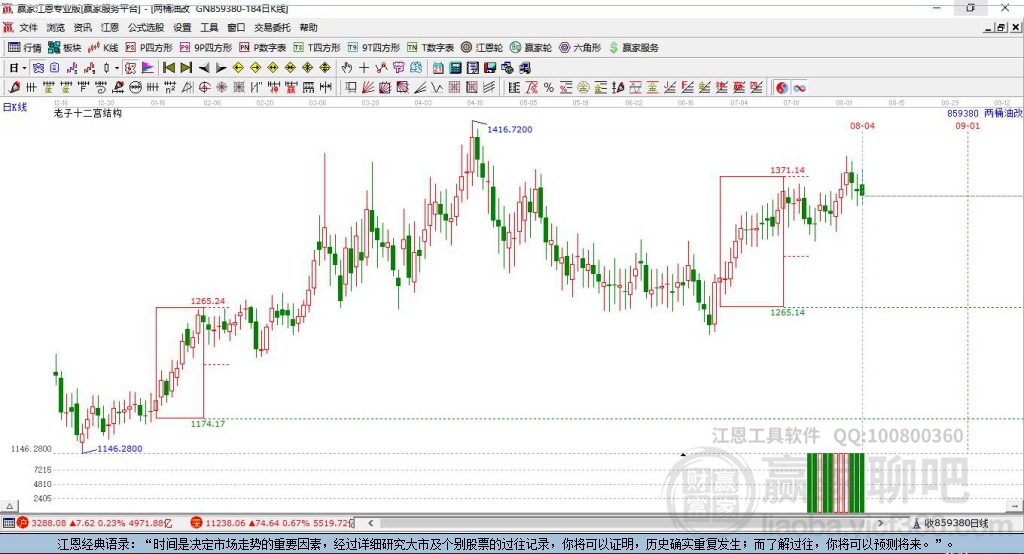Click the 沪 Shanghai index badge

pos(23,523)
